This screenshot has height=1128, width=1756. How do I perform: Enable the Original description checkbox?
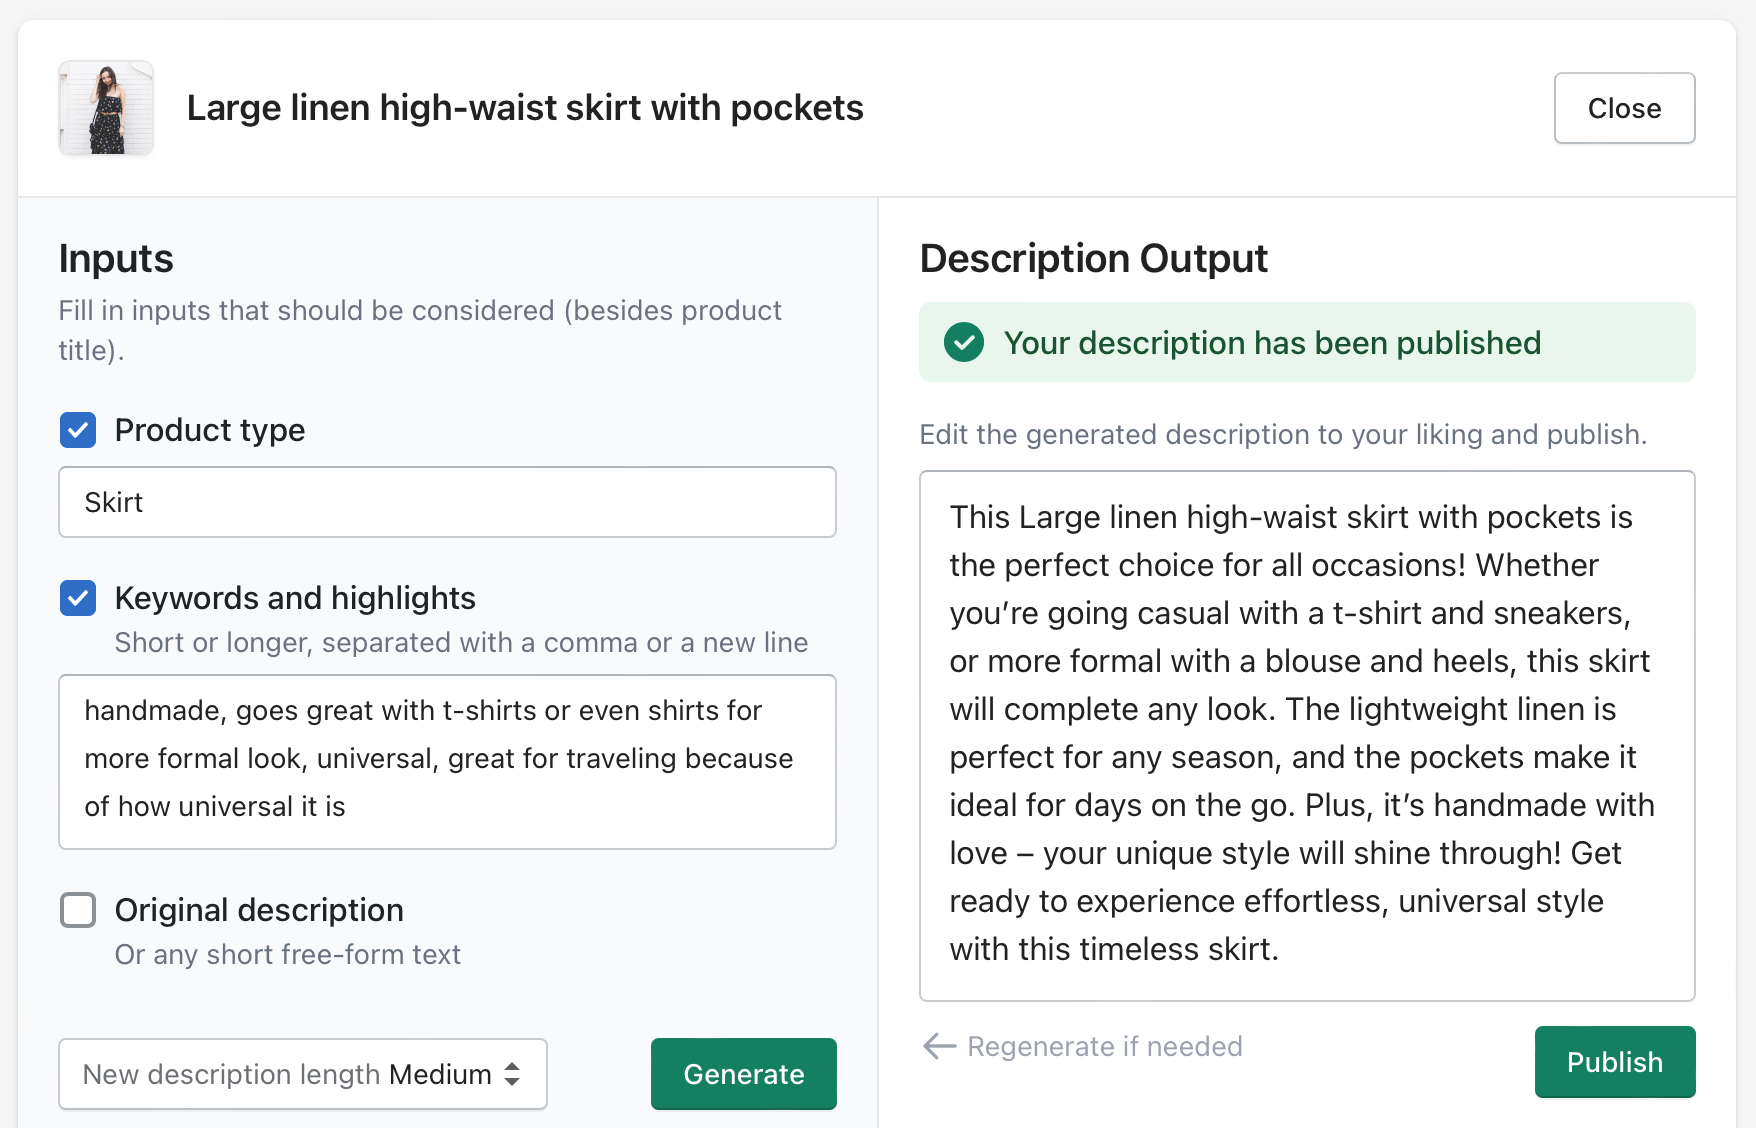(x=78, y=910)
